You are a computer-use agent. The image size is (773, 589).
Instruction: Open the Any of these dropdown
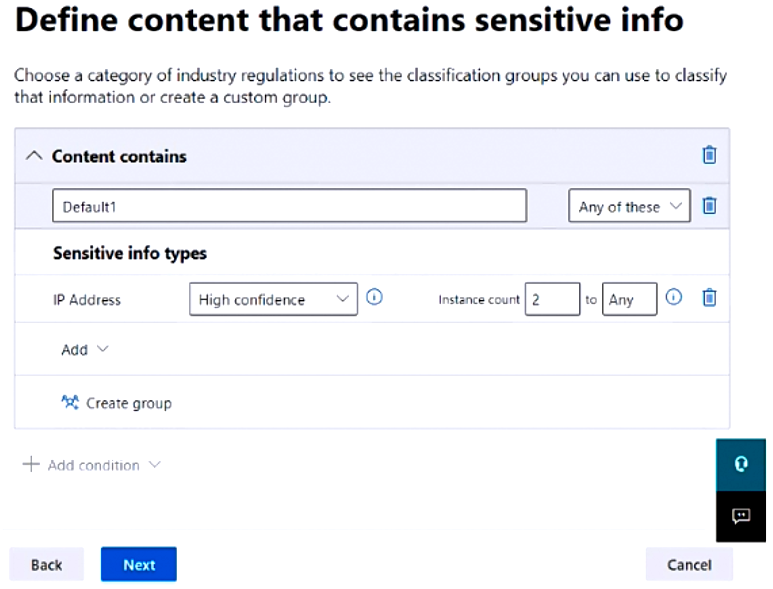[x=629, y=207]
